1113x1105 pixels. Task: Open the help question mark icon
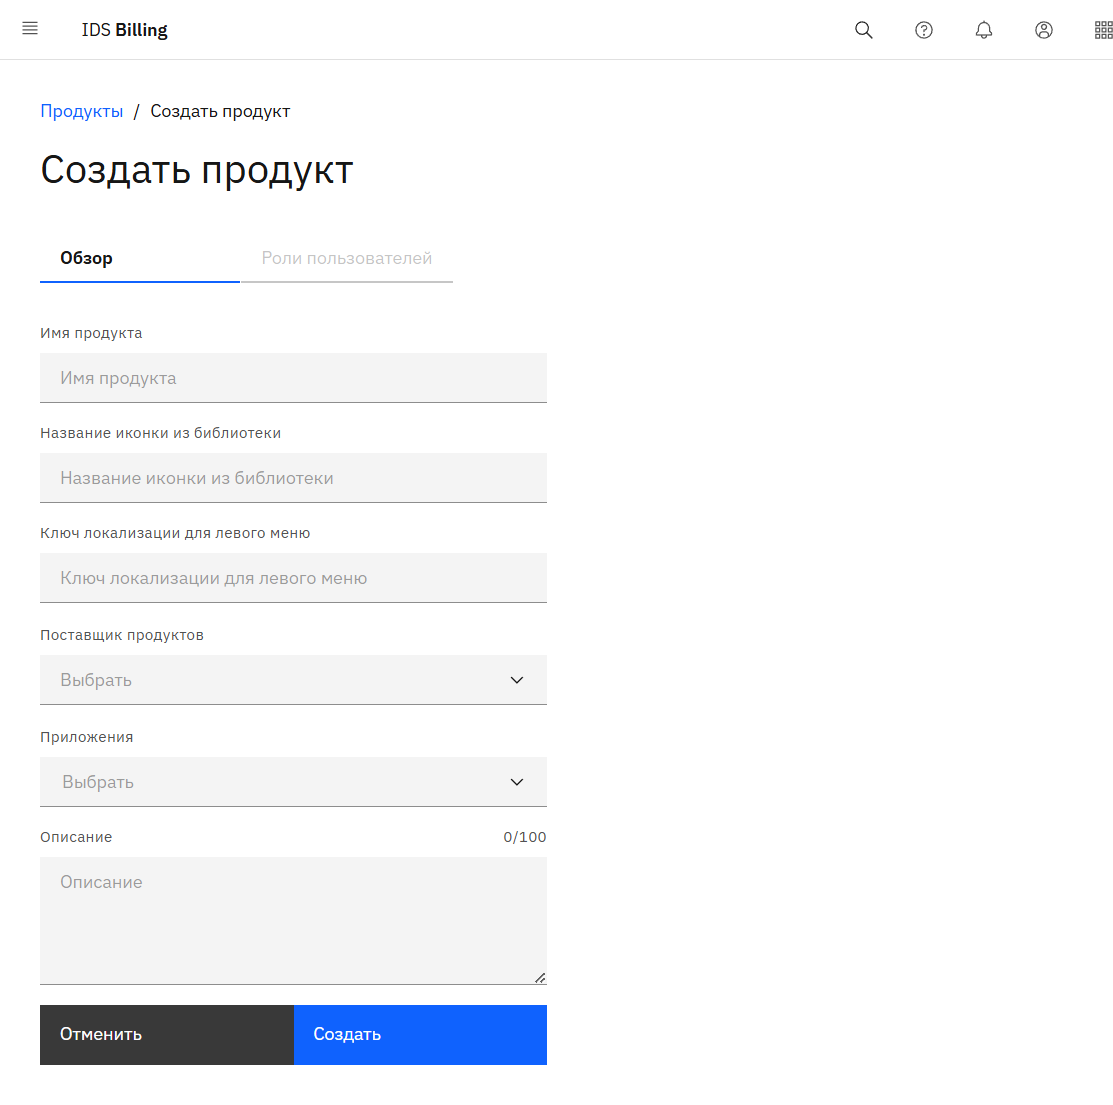[924, 30]
